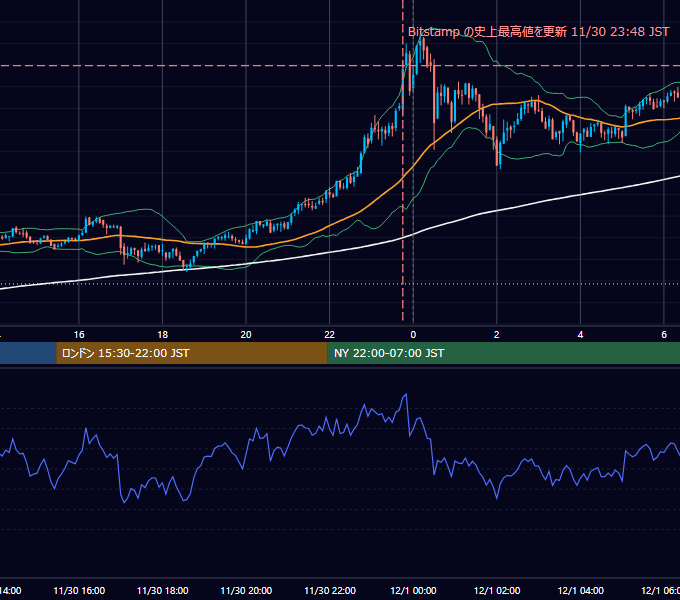The width and height of the screenshot is (680, 600).
Task: Click hour label 16 on upper axis
Action: 79,335
